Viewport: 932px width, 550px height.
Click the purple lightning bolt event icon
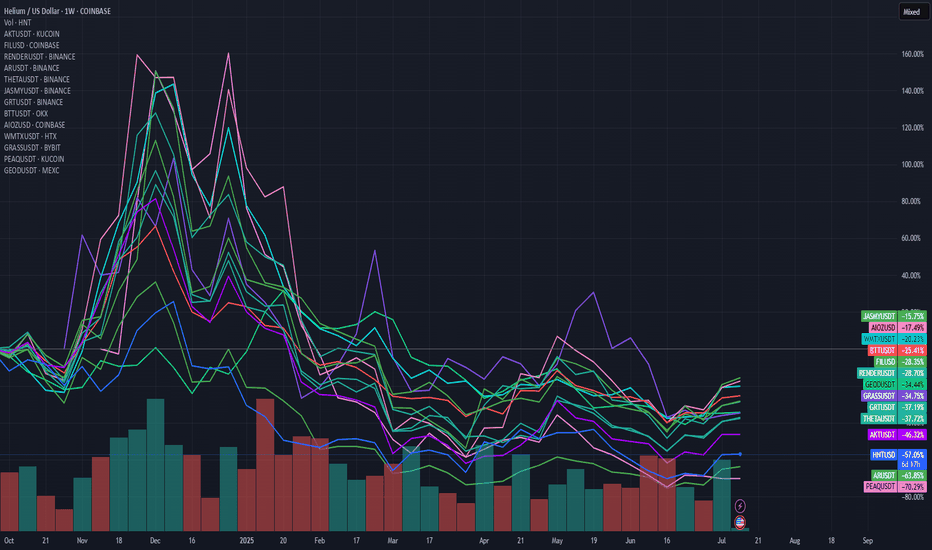[740, 506]
